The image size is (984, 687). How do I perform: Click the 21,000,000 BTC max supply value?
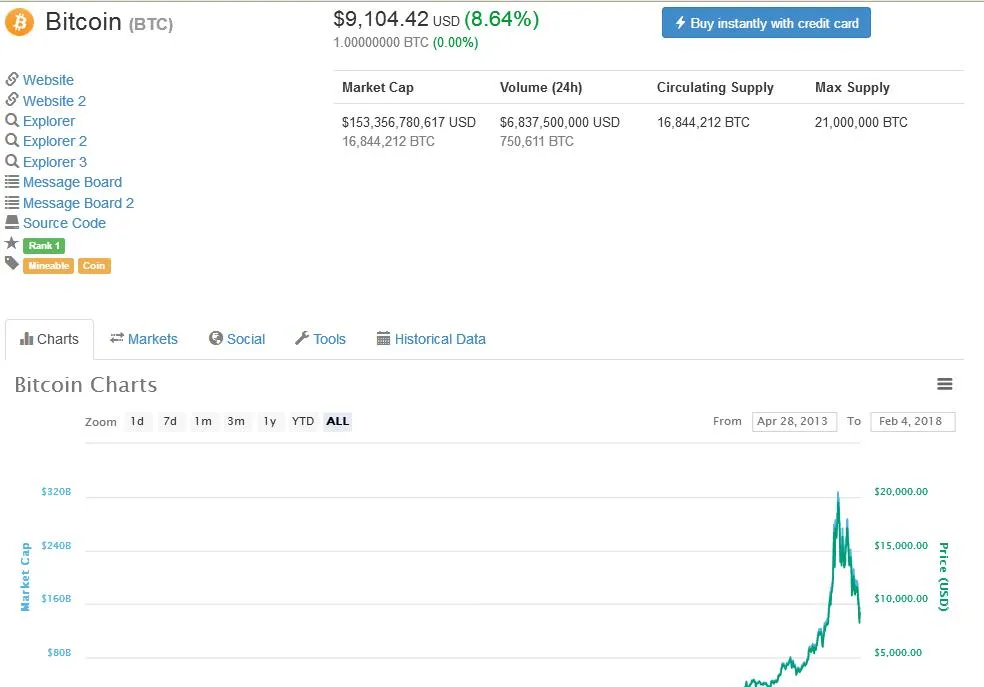[861, 122]
